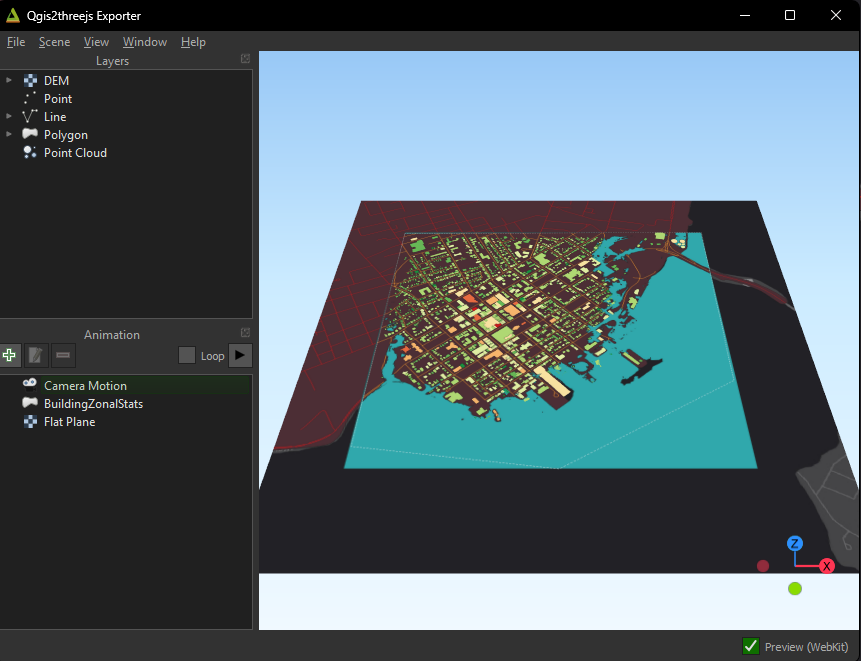Open the Scene menu

click(x=54, y=42)
